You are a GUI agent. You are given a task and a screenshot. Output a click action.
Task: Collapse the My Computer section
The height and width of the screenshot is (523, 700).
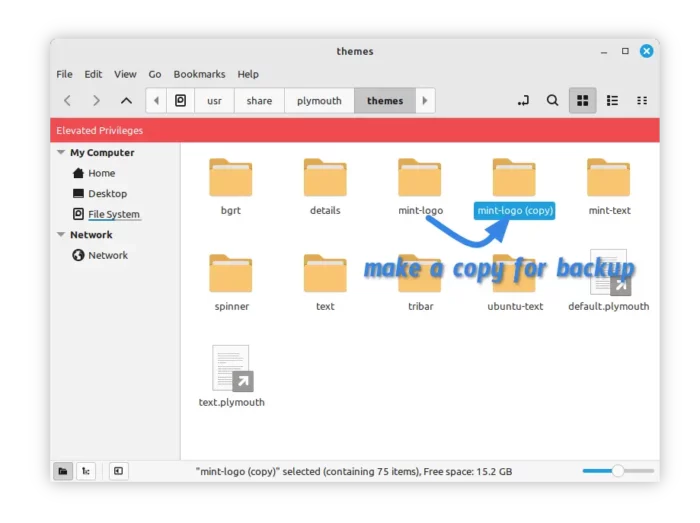pyautogui.click(x=61, y=153)
